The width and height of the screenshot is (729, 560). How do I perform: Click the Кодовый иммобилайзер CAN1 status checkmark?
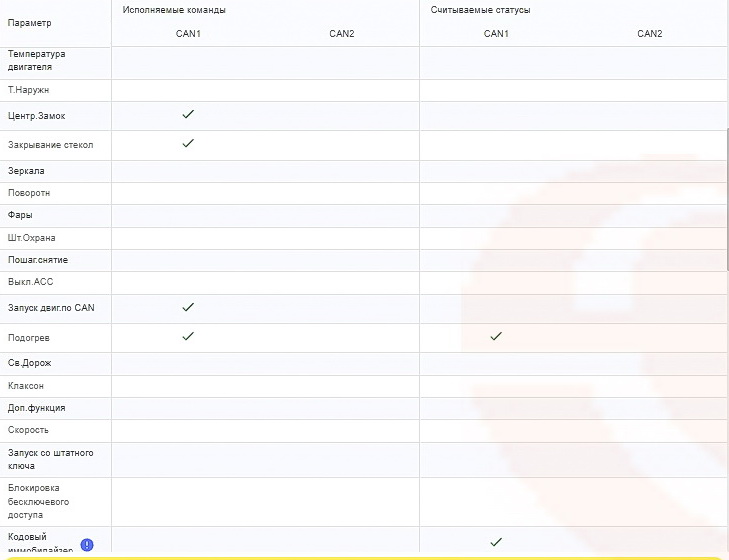(x=496, y=542)
